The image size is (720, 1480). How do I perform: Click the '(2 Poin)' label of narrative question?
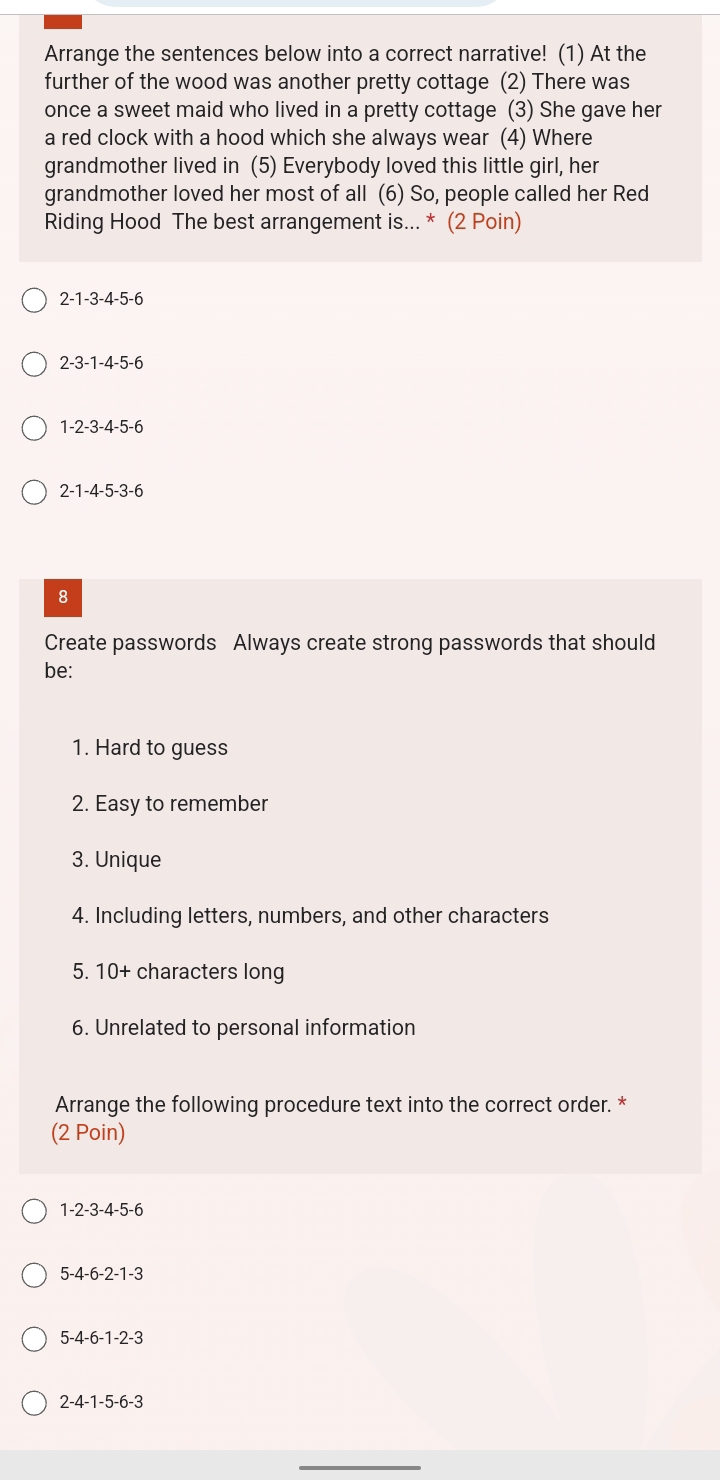(484, 222)
